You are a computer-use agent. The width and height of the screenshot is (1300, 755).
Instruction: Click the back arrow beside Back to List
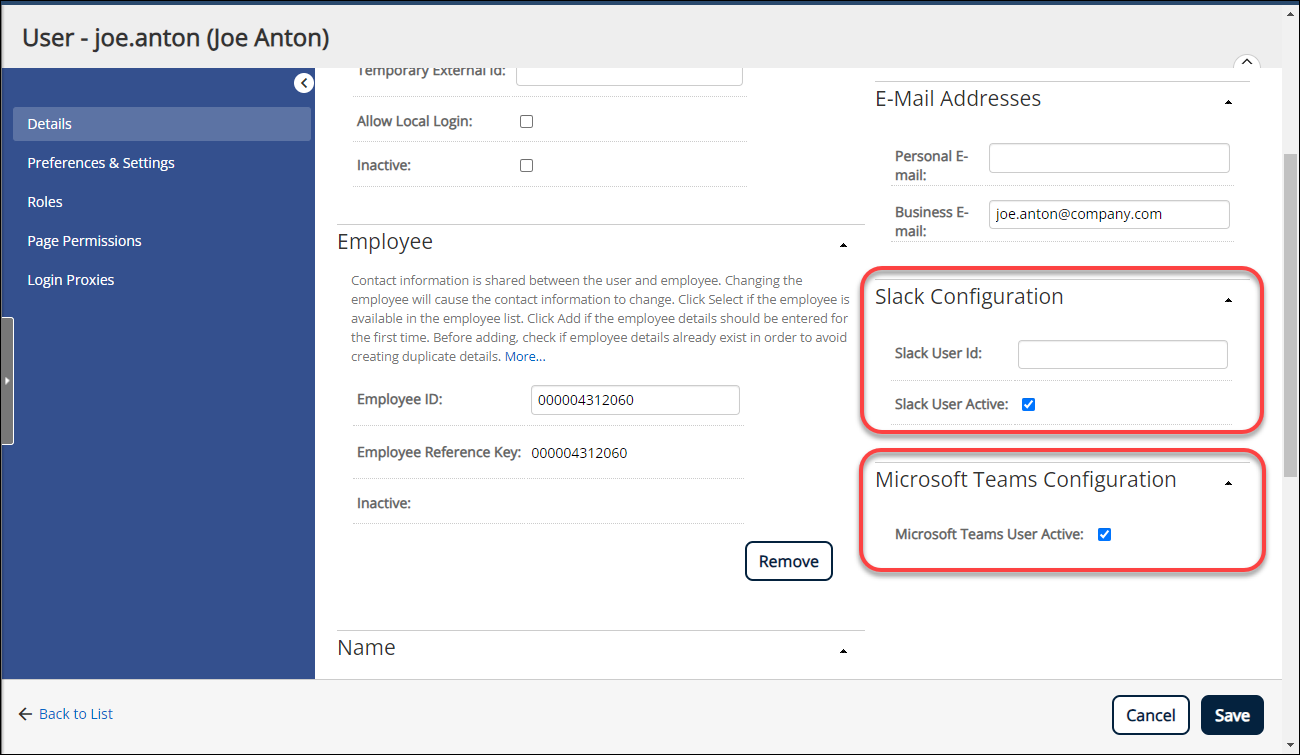coord(26,714)
